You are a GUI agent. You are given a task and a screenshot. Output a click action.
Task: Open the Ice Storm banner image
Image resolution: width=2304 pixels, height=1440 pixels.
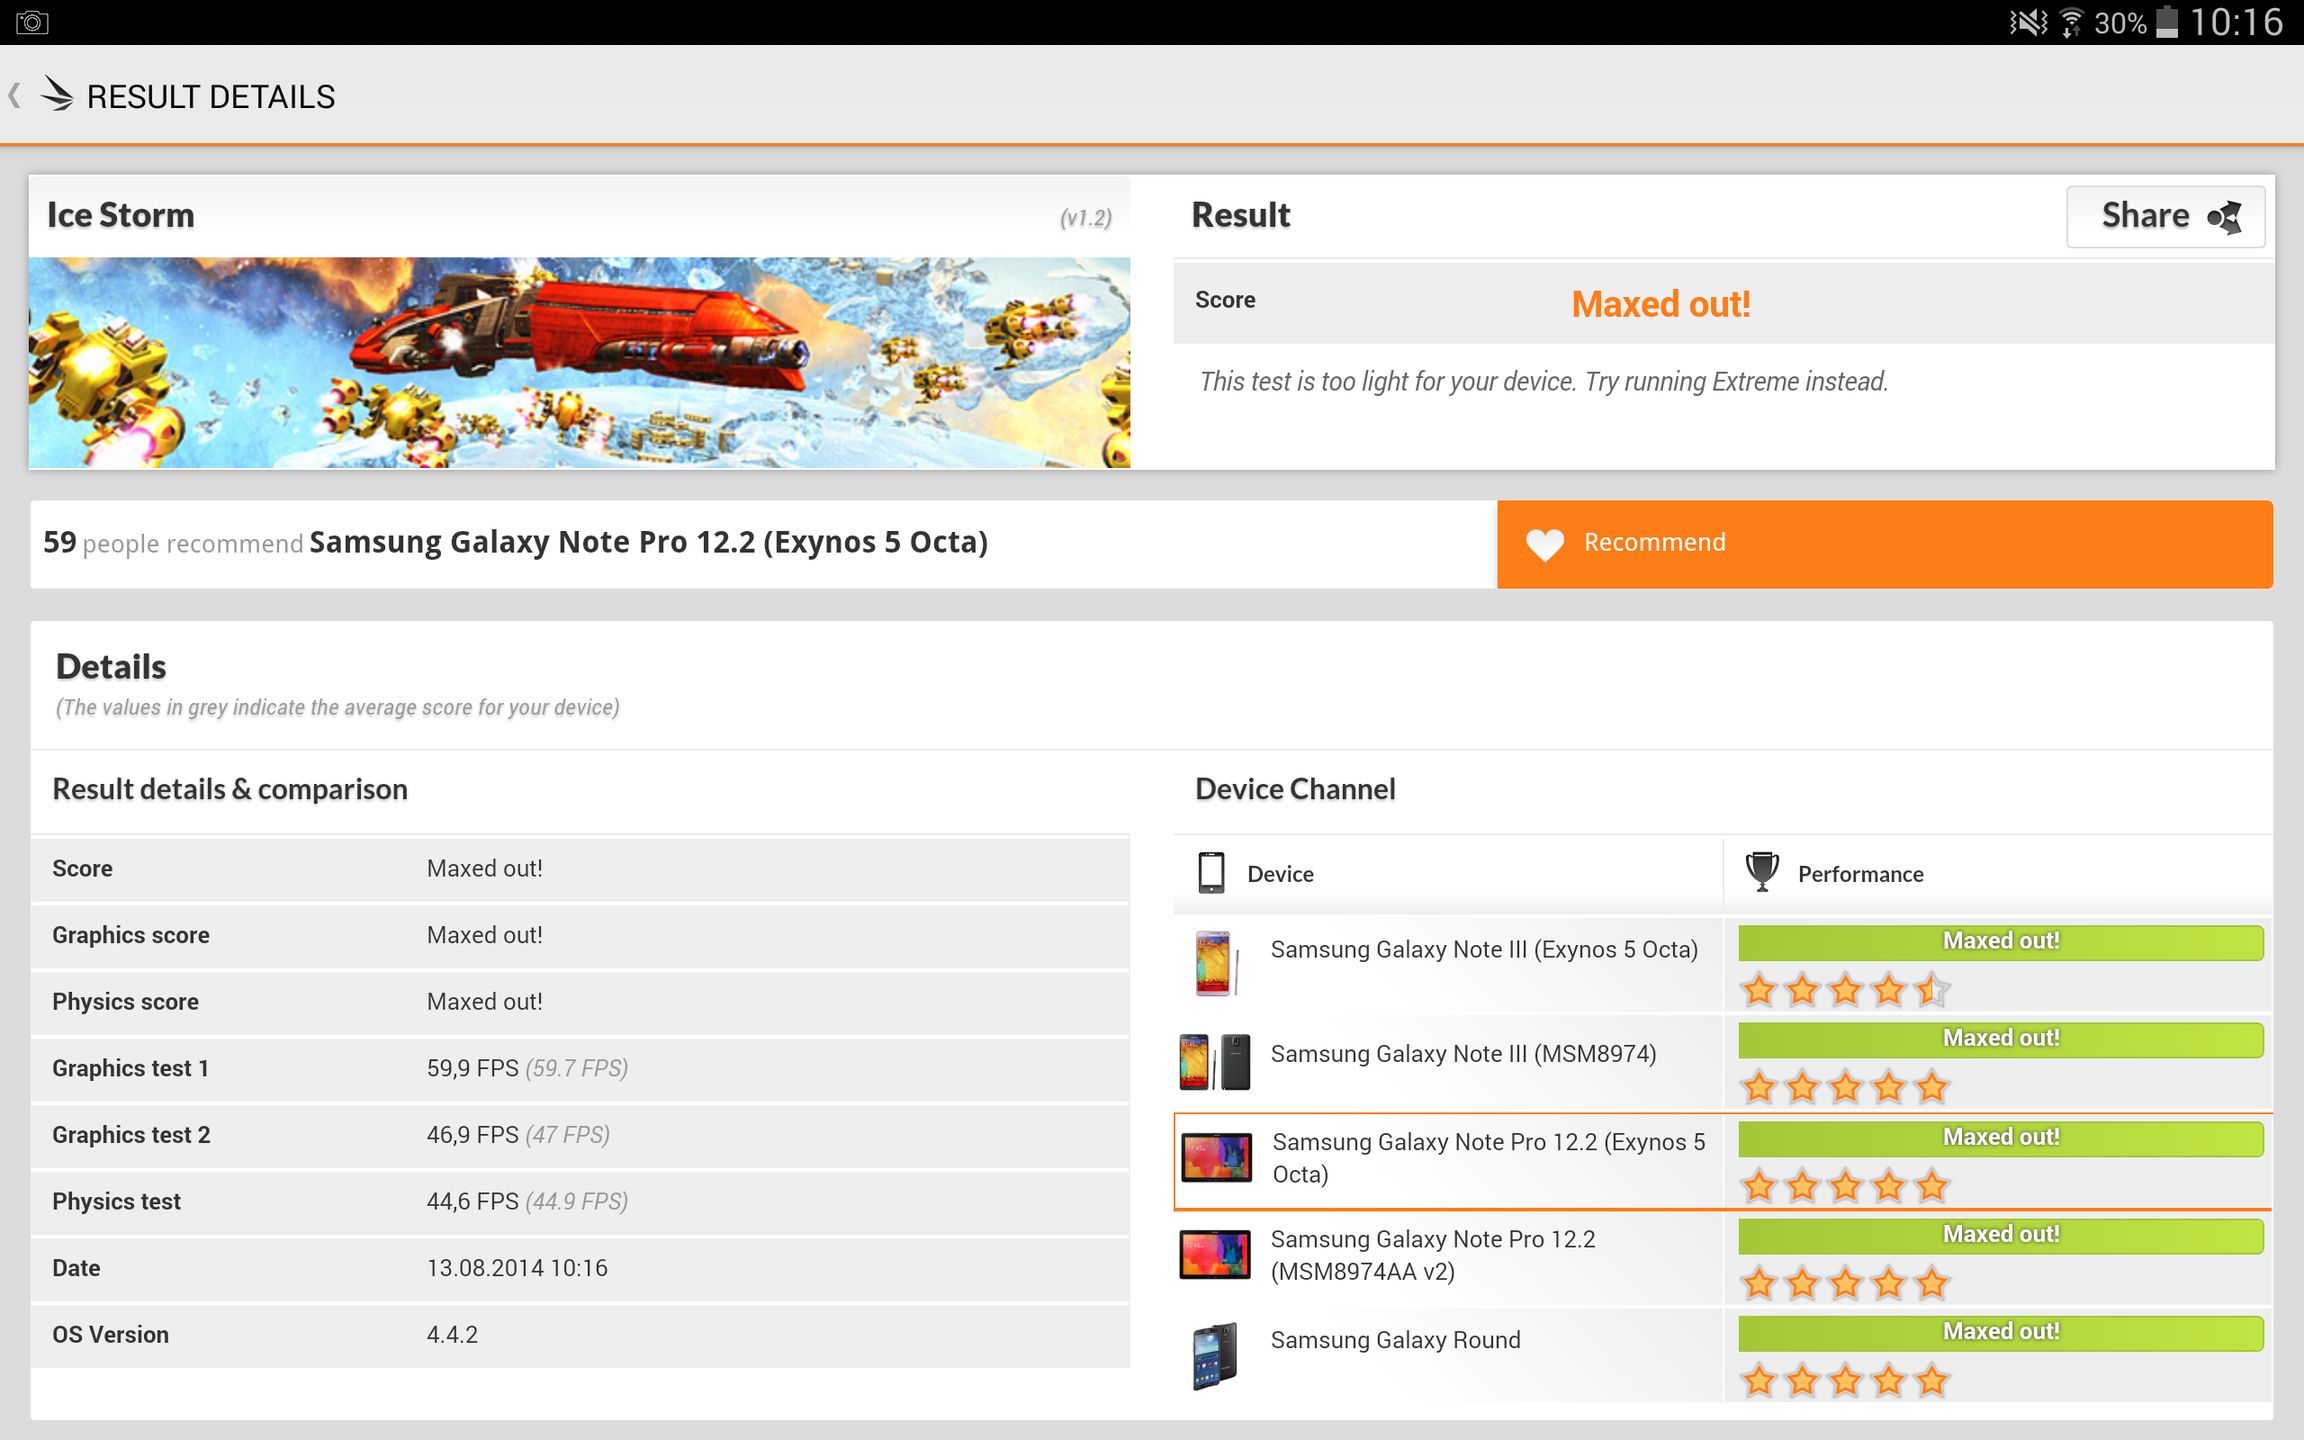pos(579,362)
